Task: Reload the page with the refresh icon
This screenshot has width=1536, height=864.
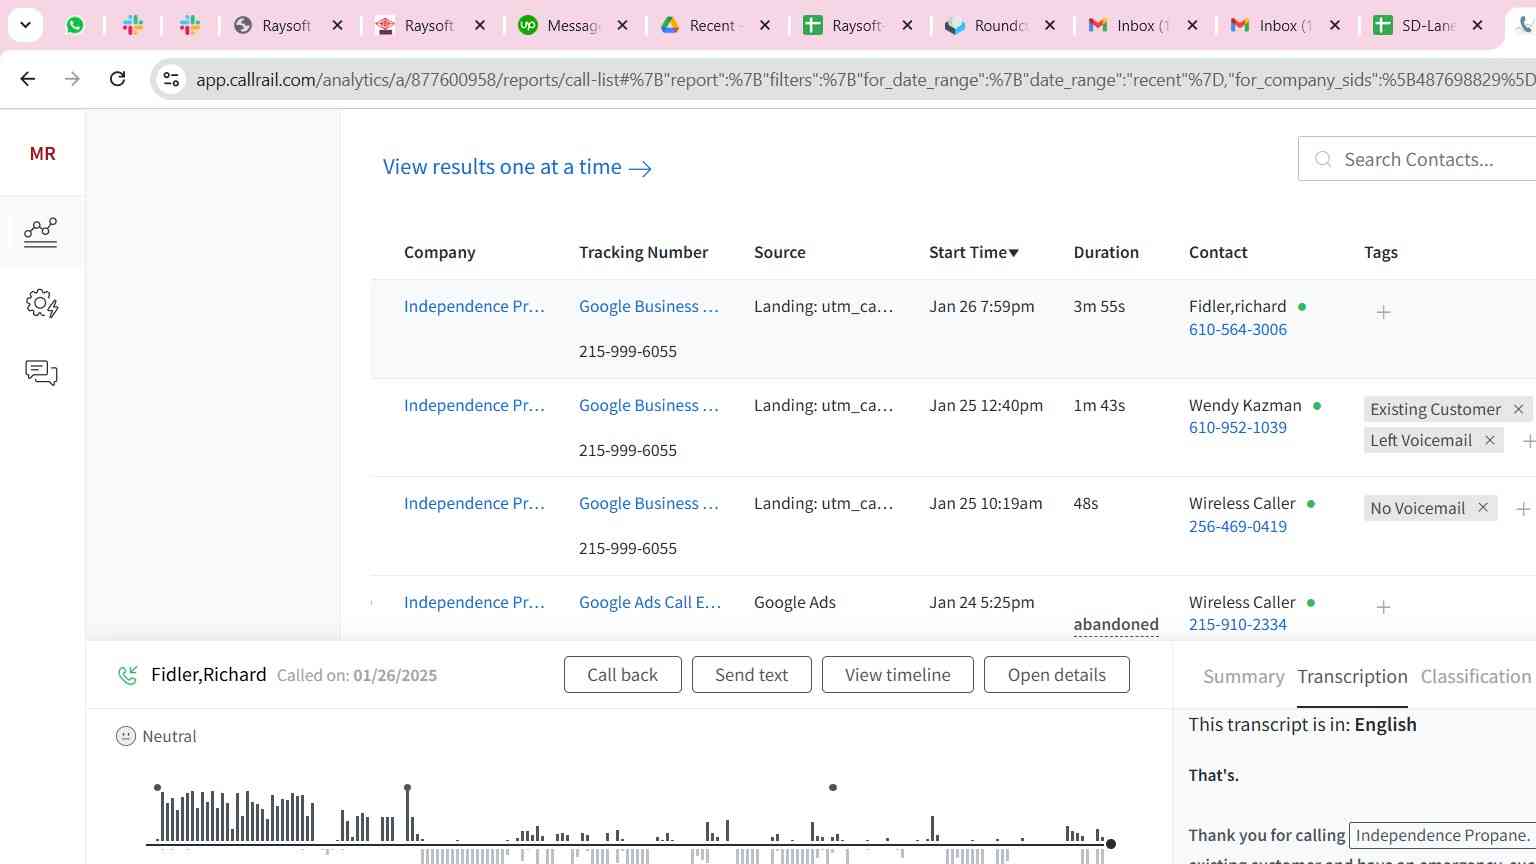Action: coord(117,78)
